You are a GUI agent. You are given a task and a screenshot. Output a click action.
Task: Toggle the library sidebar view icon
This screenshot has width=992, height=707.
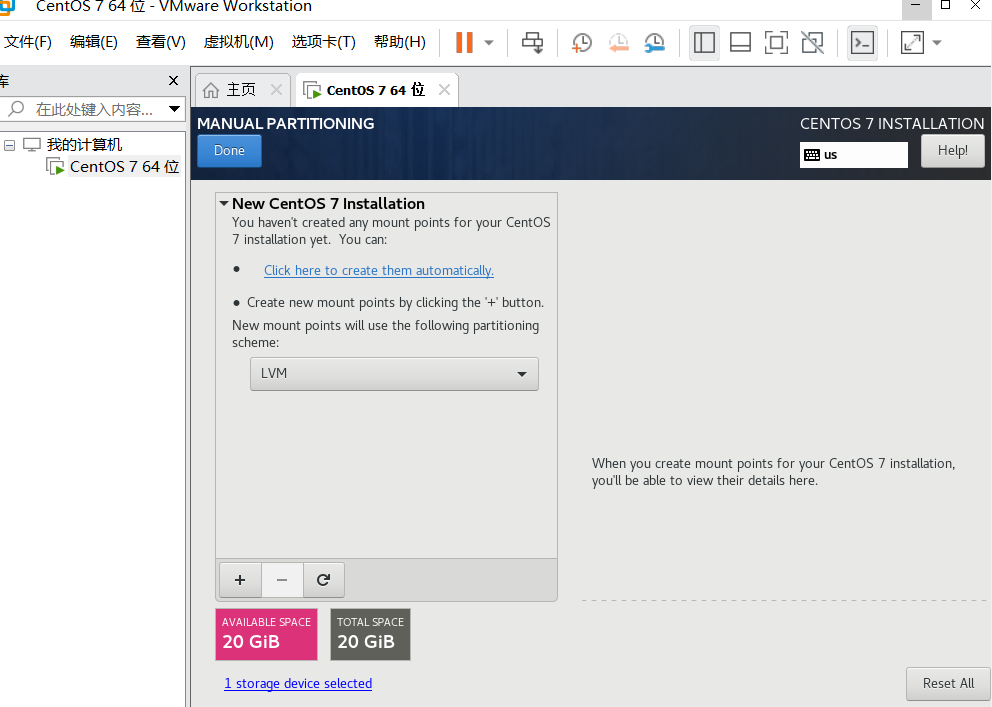704,42
